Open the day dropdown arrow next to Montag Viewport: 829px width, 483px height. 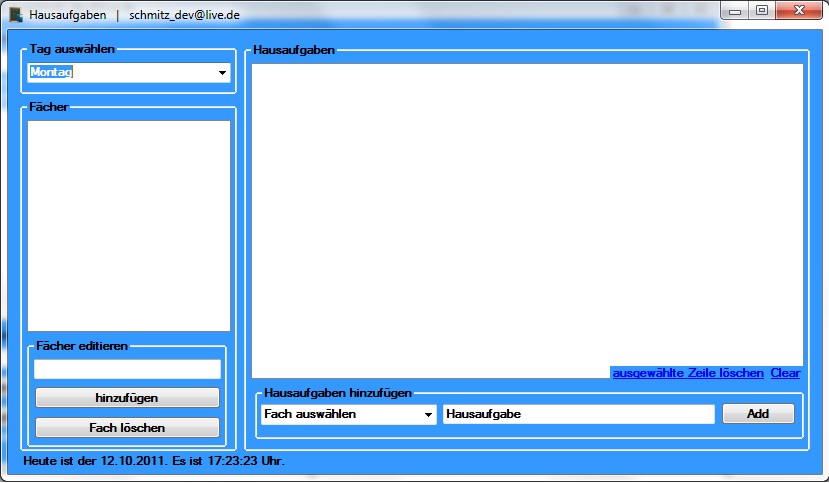click(221, 73)
